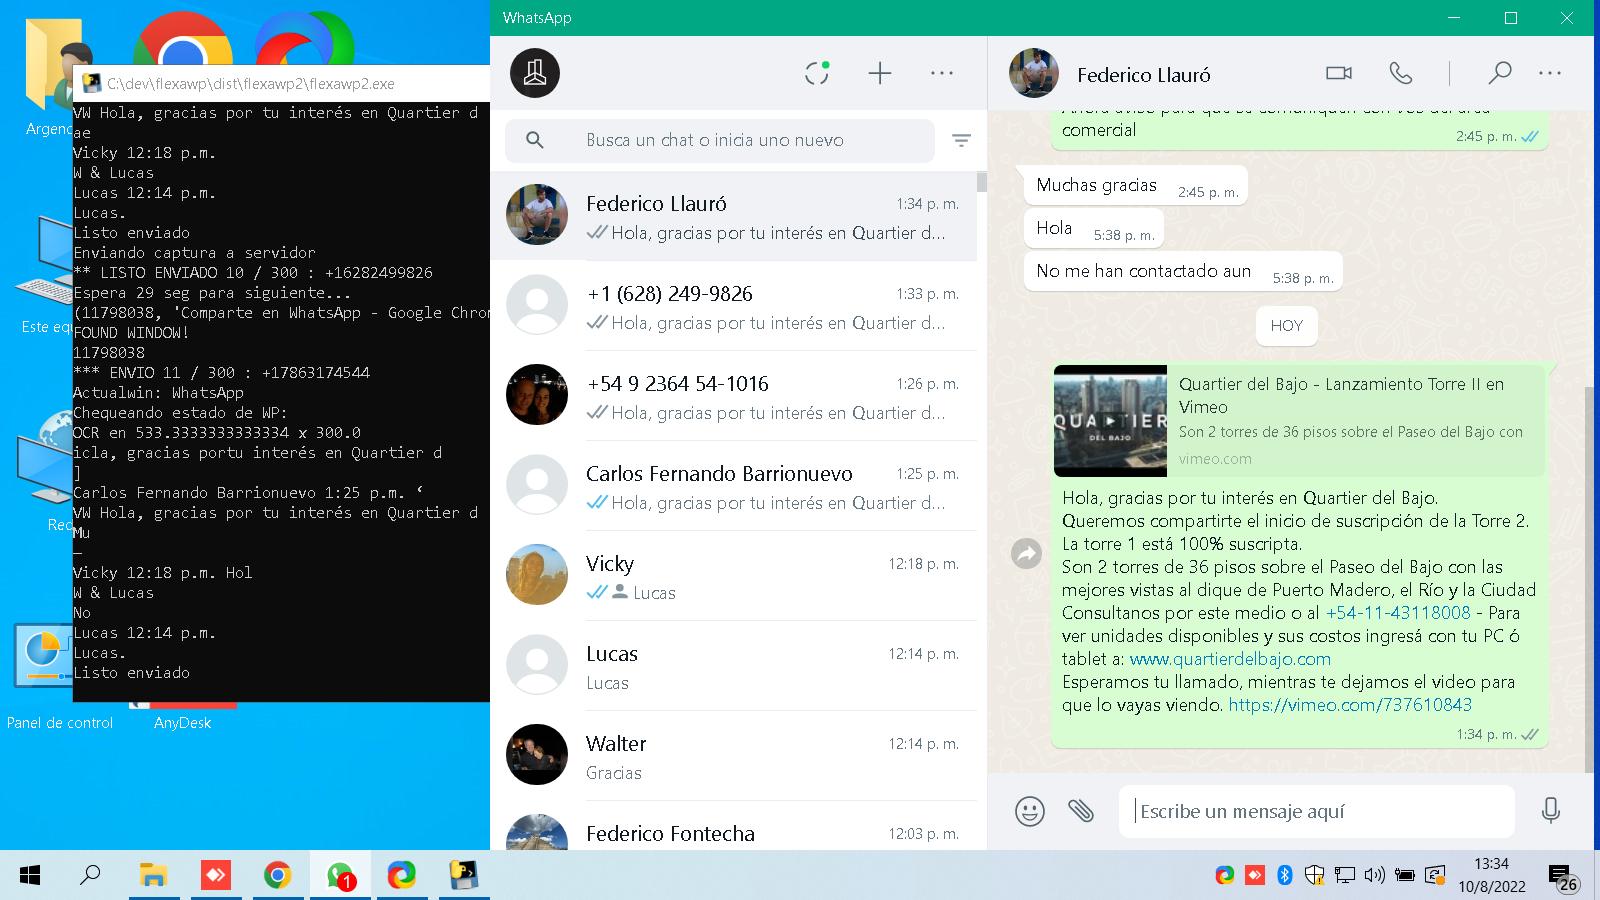Click the phone number +54-11-43118008 link
The height and width of the screenshot is (900, 1600).
pyautogui.click(x=1398, y=613)
